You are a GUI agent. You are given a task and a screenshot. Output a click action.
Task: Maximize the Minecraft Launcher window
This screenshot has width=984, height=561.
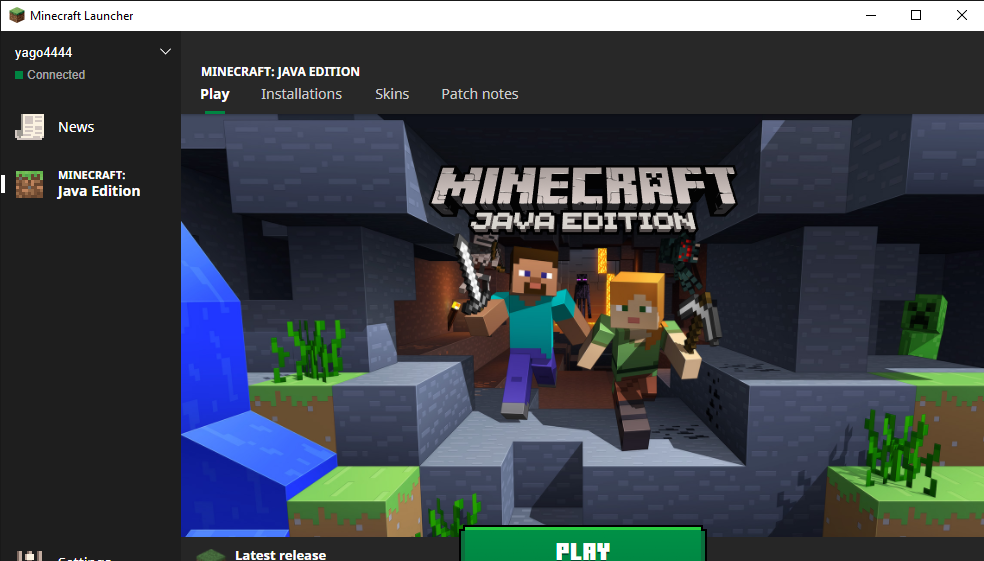(x=916, y=15)
